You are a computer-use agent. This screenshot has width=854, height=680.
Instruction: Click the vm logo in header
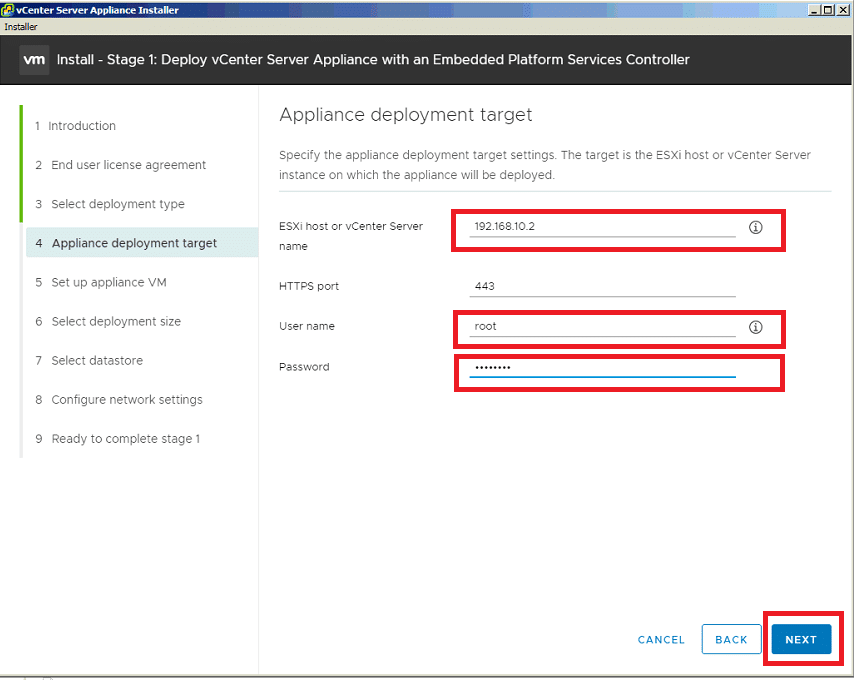pos(34,60)
